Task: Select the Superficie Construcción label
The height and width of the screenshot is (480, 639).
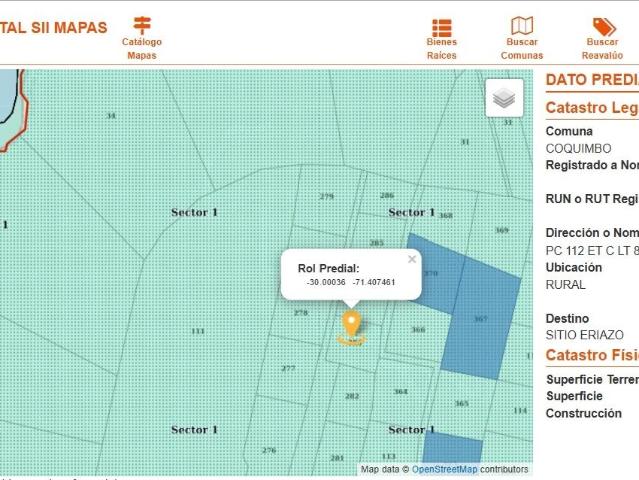Action: point(584,405)
